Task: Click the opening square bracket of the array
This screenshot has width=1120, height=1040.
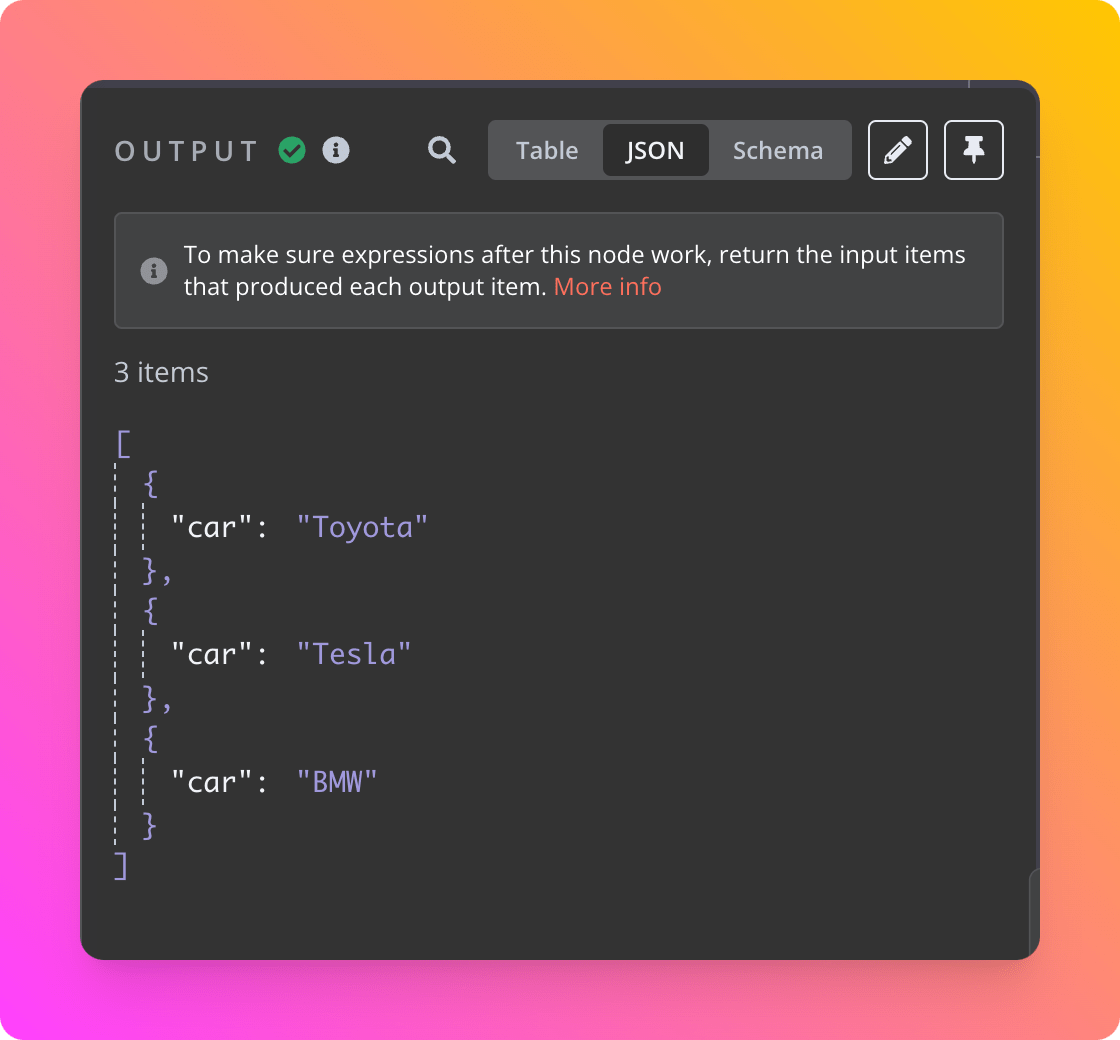Action: coord(124,444)
